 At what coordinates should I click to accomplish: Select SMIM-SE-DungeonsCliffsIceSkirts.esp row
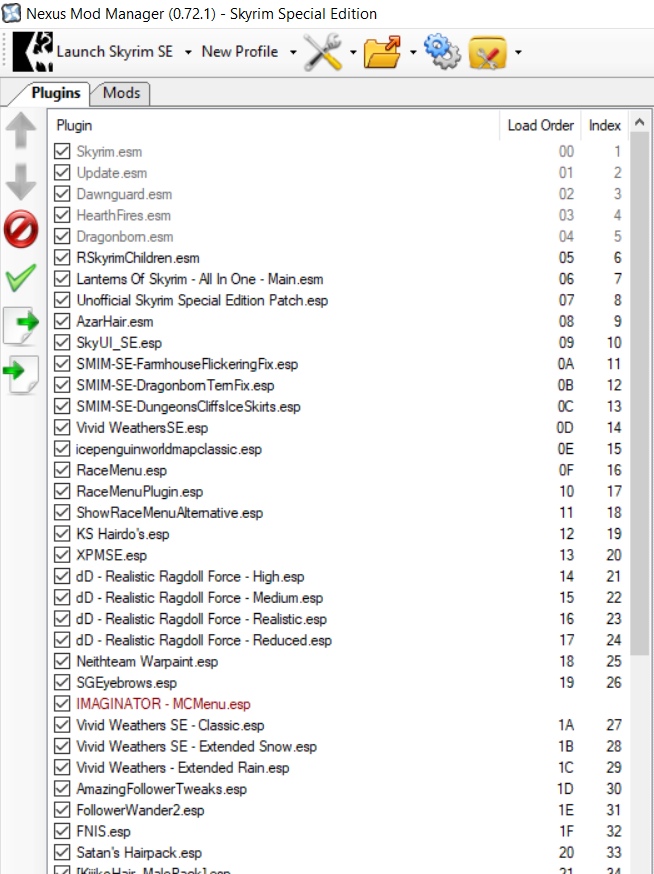point(338,406)
